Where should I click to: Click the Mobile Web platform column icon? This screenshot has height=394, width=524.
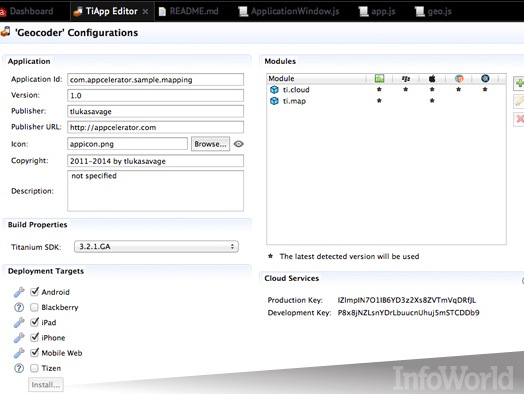459,79
